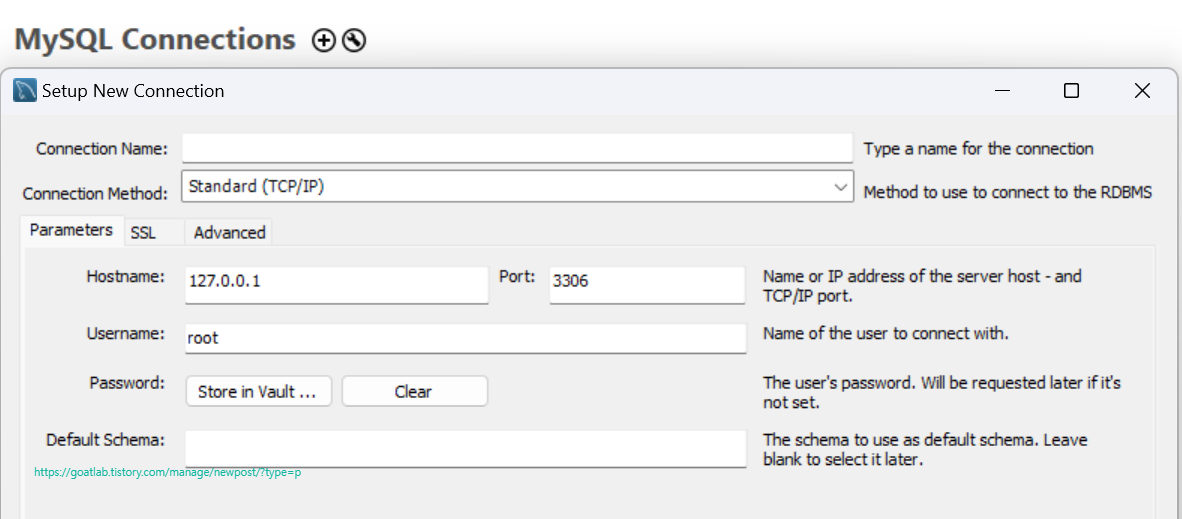
Task: Focus the Connection Name field
Action: pos(517,148)
